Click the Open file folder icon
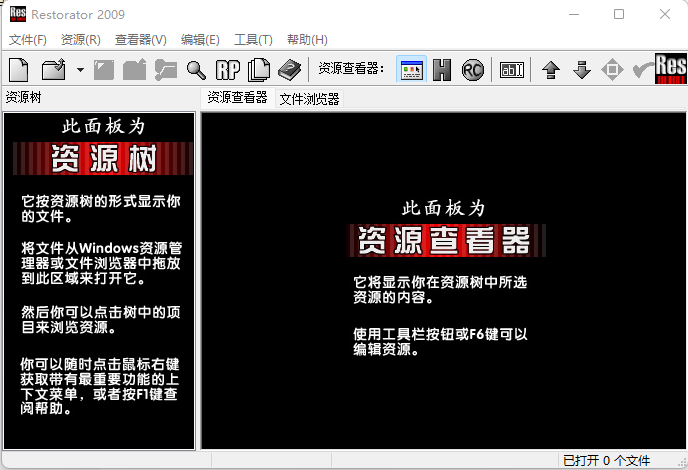 point(54,70)
